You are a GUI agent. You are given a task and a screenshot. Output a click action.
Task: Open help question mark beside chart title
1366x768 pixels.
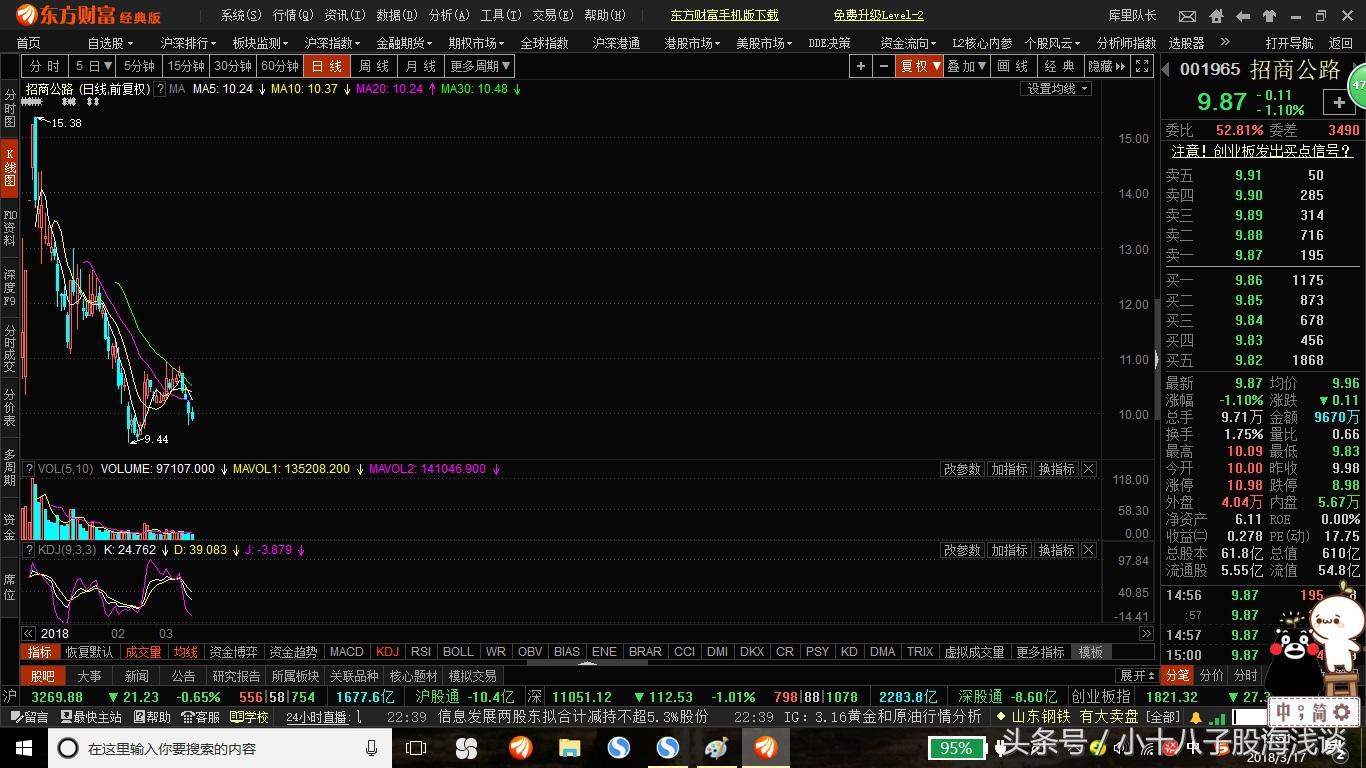160,89
